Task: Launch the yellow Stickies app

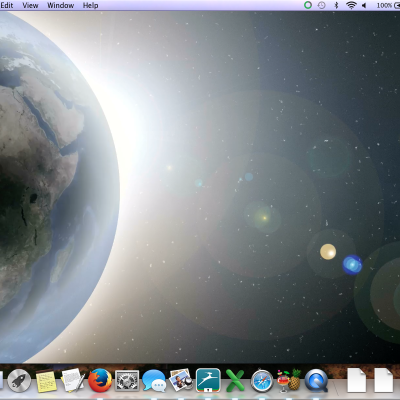Action: 46,381
